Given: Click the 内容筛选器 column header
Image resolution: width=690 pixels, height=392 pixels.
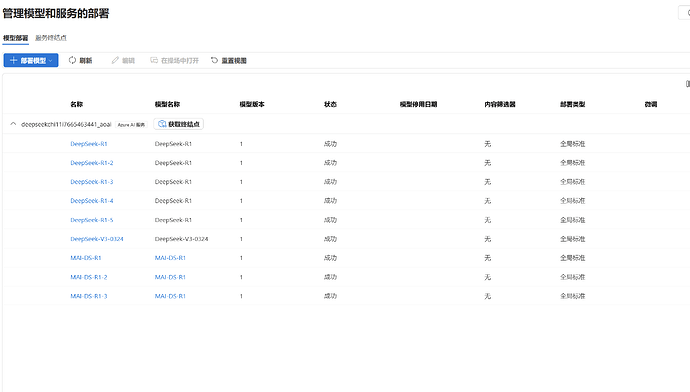Looking at the screenshot, I should (500, 104).
